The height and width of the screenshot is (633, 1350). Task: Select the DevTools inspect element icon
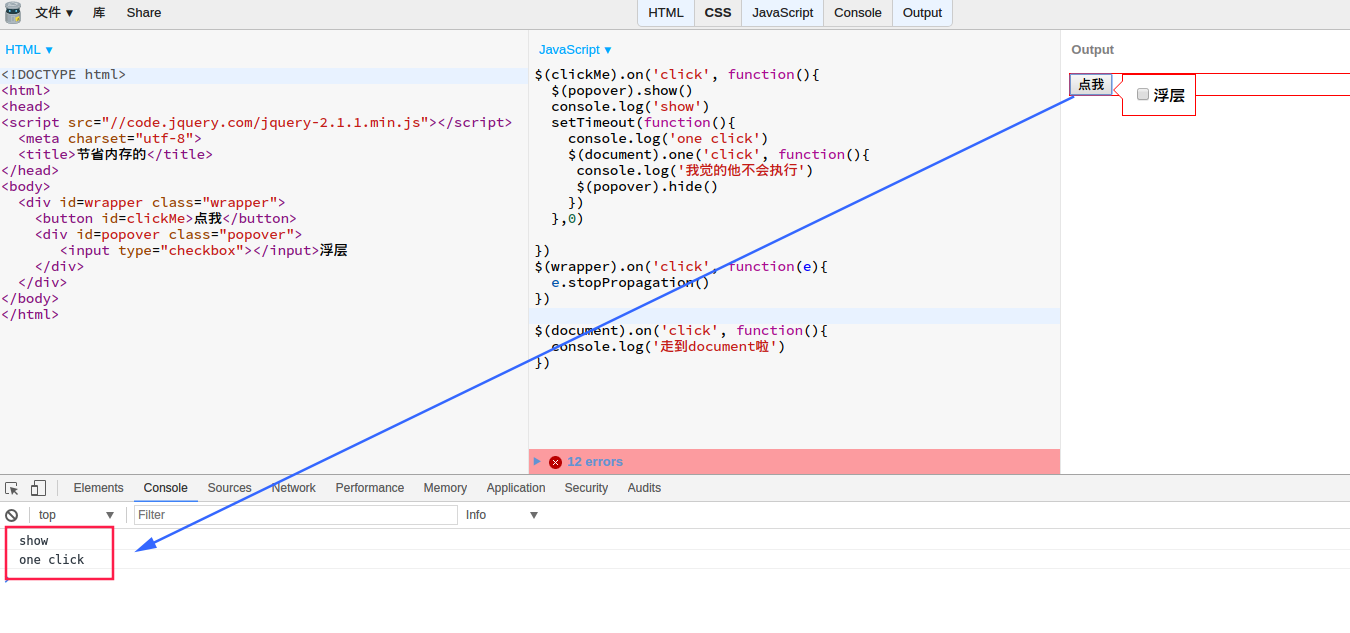pos(12,488)
